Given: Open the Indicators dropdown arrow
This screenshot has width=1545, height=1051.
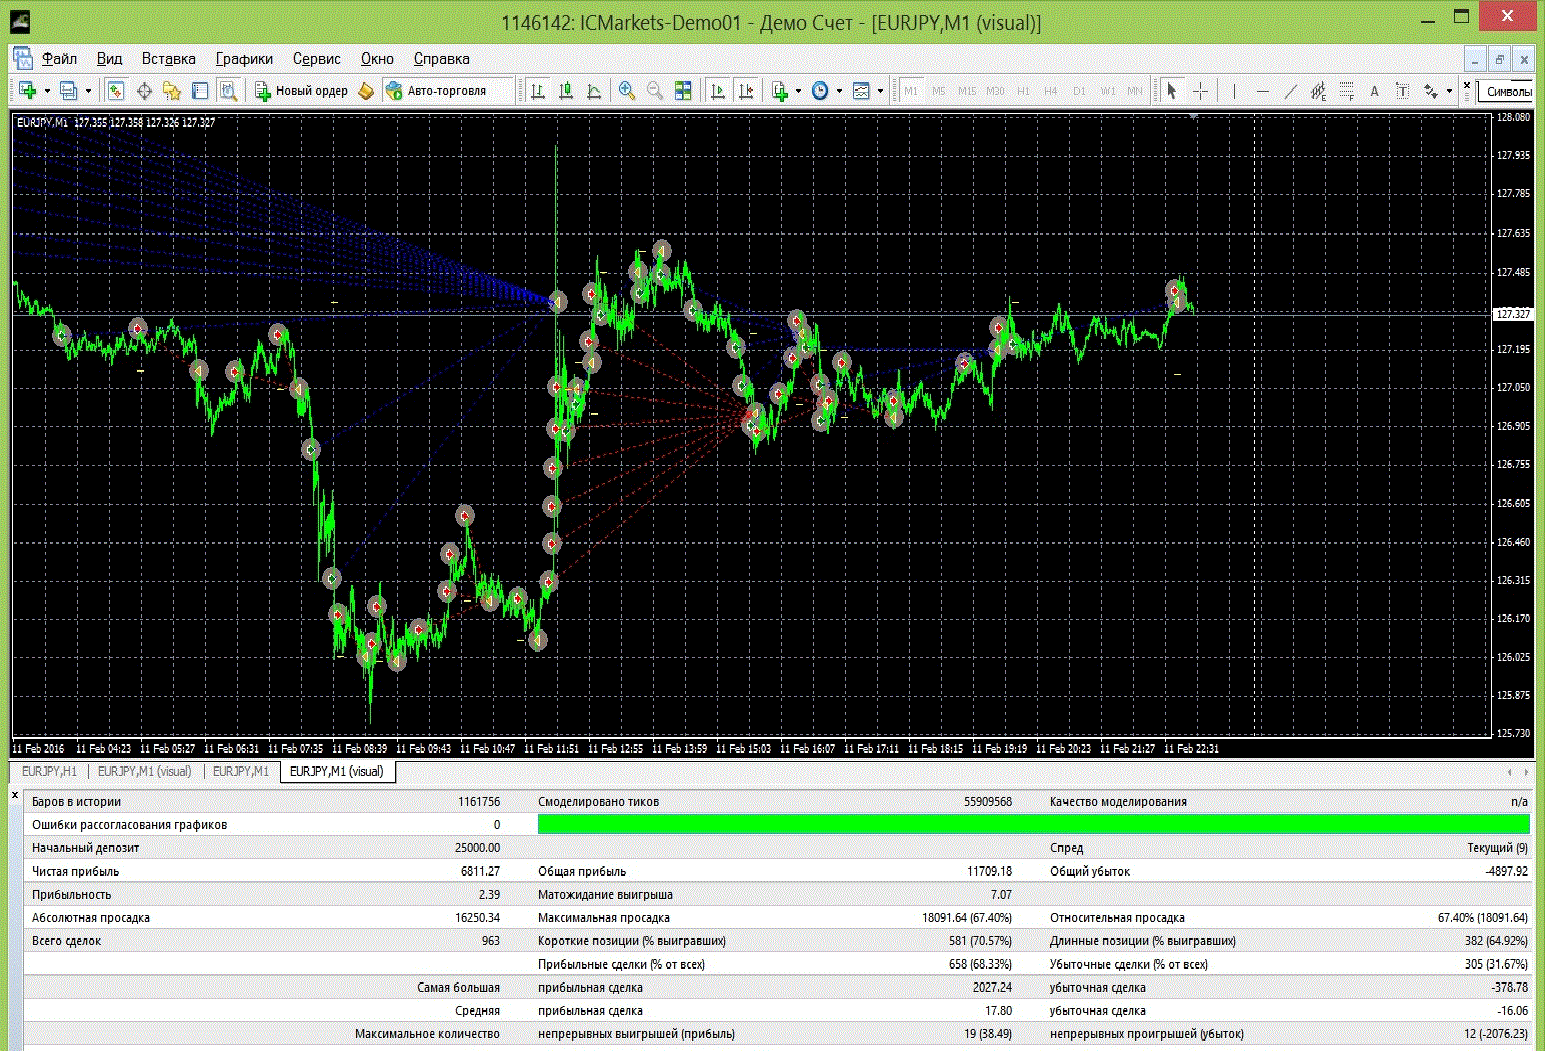Looking at the screenshot, I should (798, 91).
